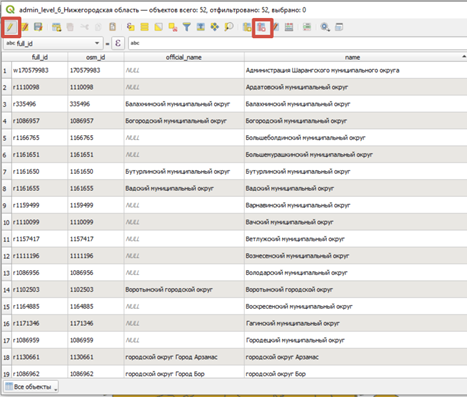Toggle editing mode with the pencil icon
The image size is (467, 397).
(x=11, y=27)
